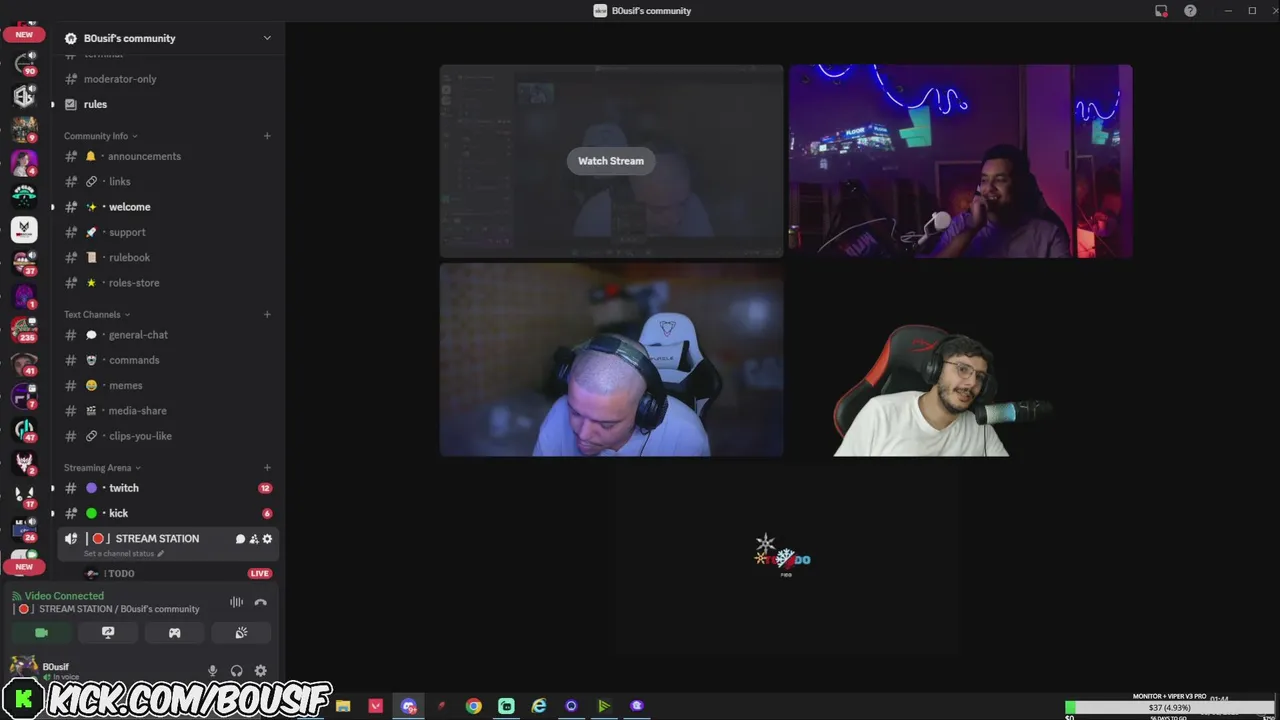Open the memes channel
The image size is (1280, 720).
168,385
